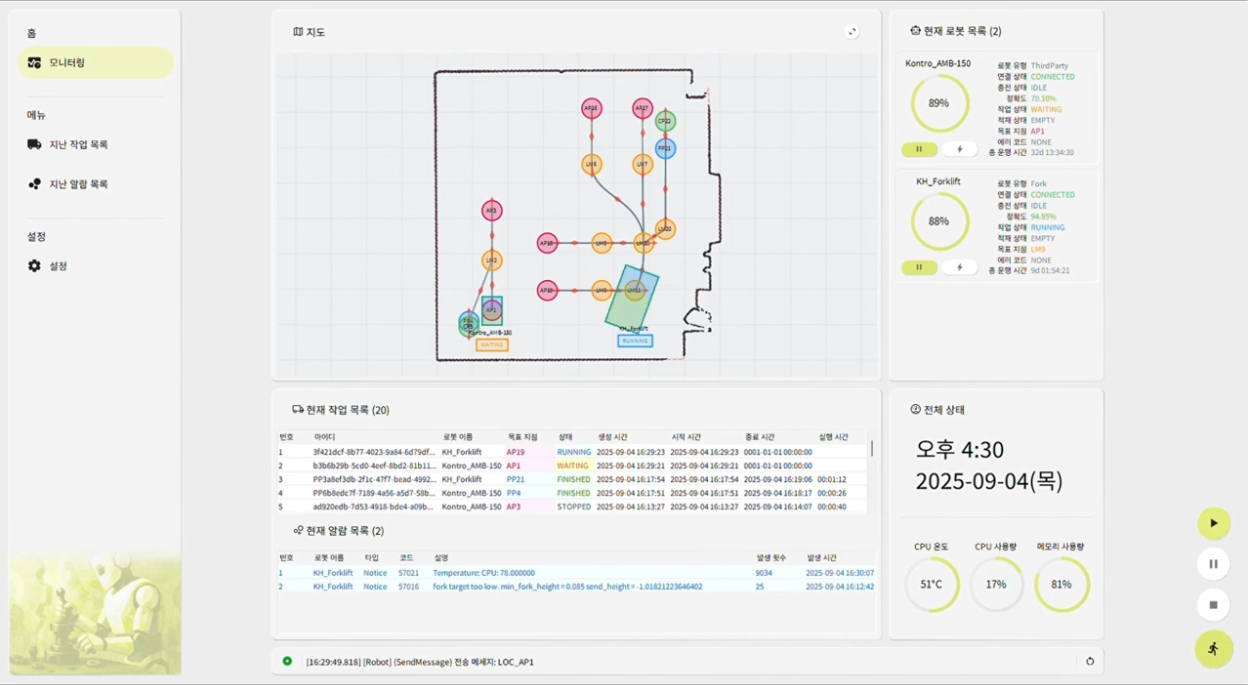Click the Kontro_AMB-150 89% battery gauge
The width and height of the screenshot is (1248, 685).
(x=939, y=103)
